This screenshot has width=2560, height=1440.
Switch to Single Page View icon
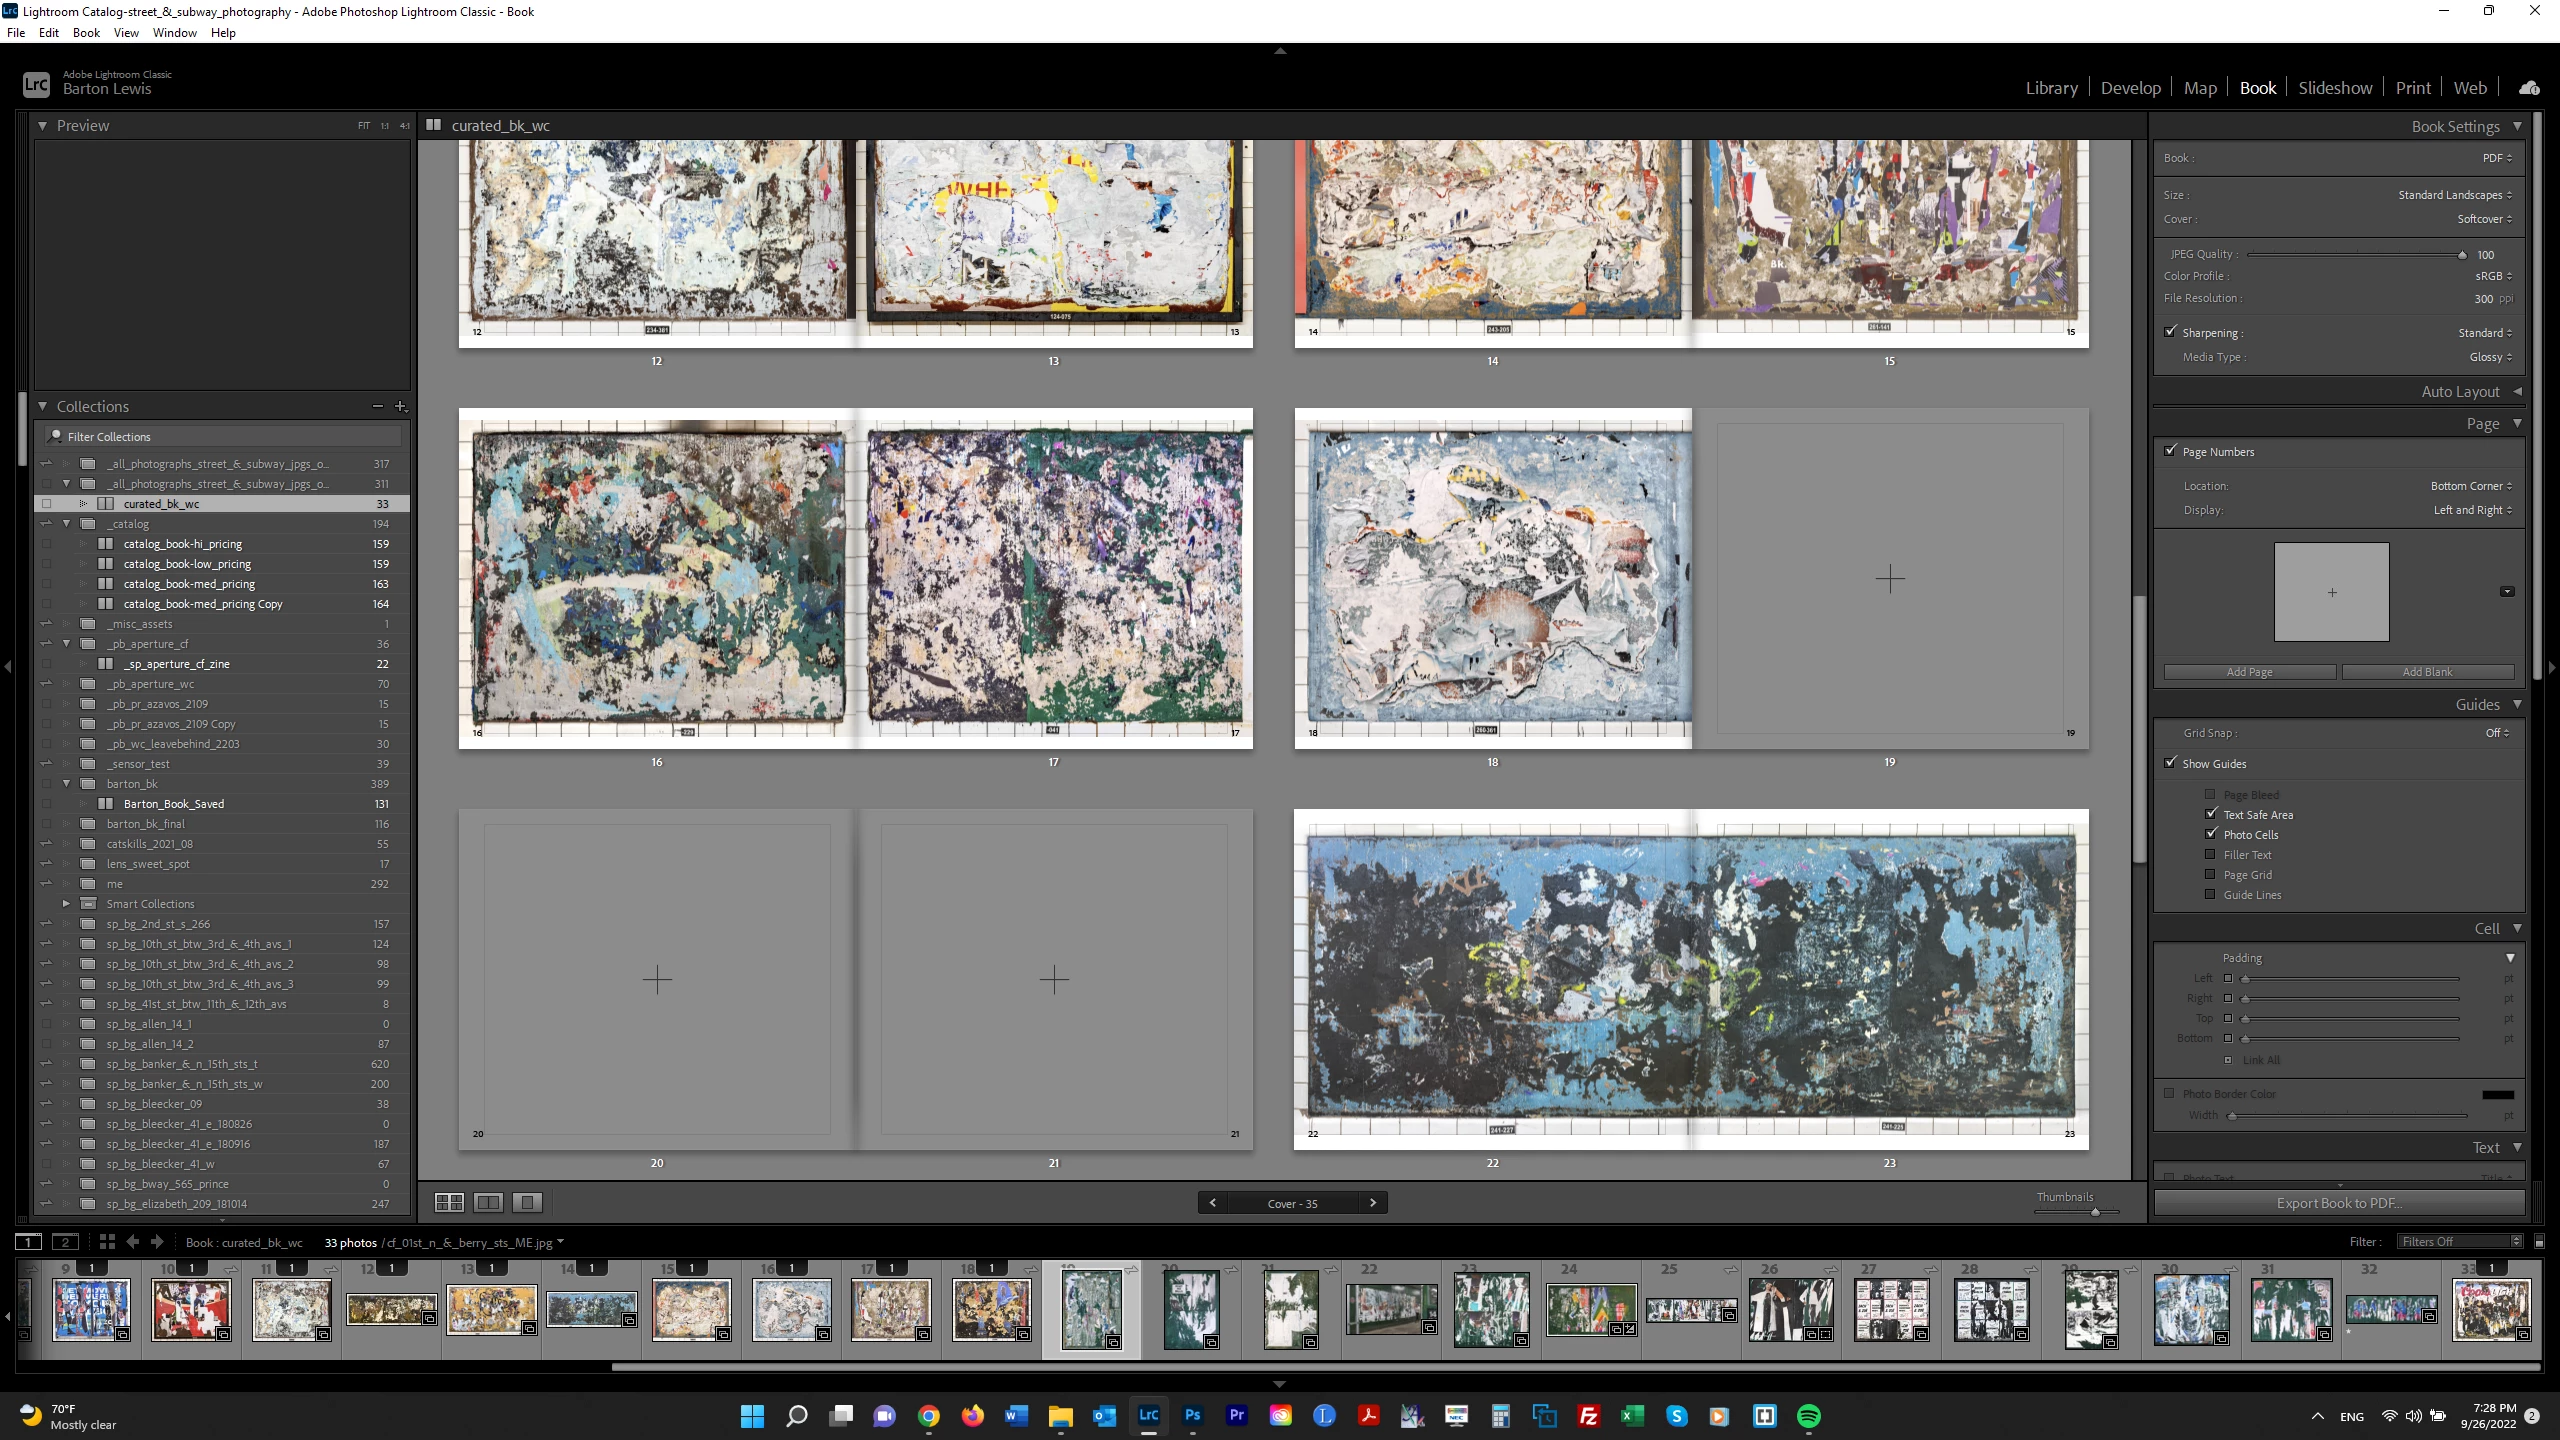click(527, 1202)
